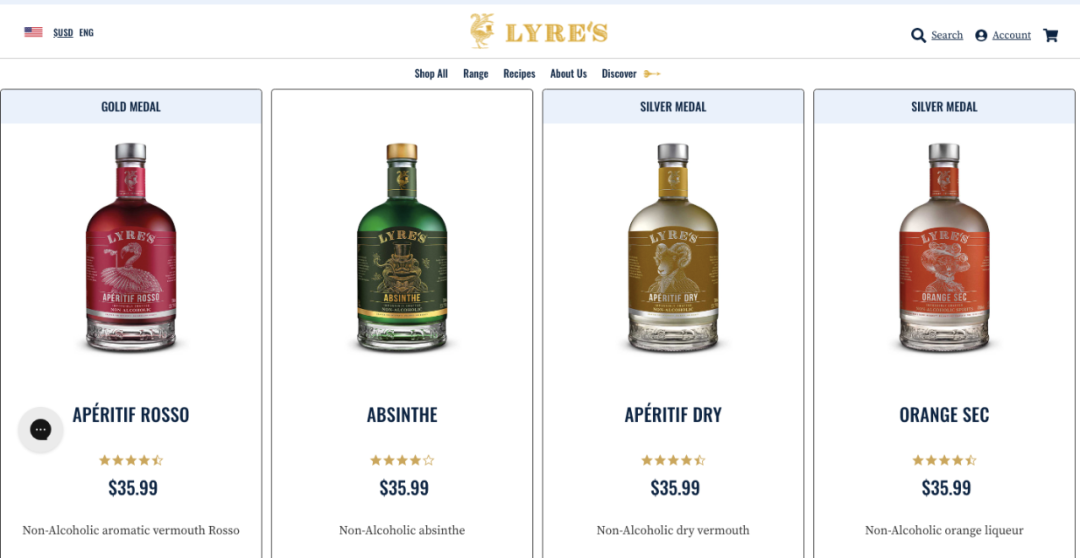This screenshot has height=558, width=1080.
Task: Open the Apéritif Rosso product title
Action: [x=131, y=415]
